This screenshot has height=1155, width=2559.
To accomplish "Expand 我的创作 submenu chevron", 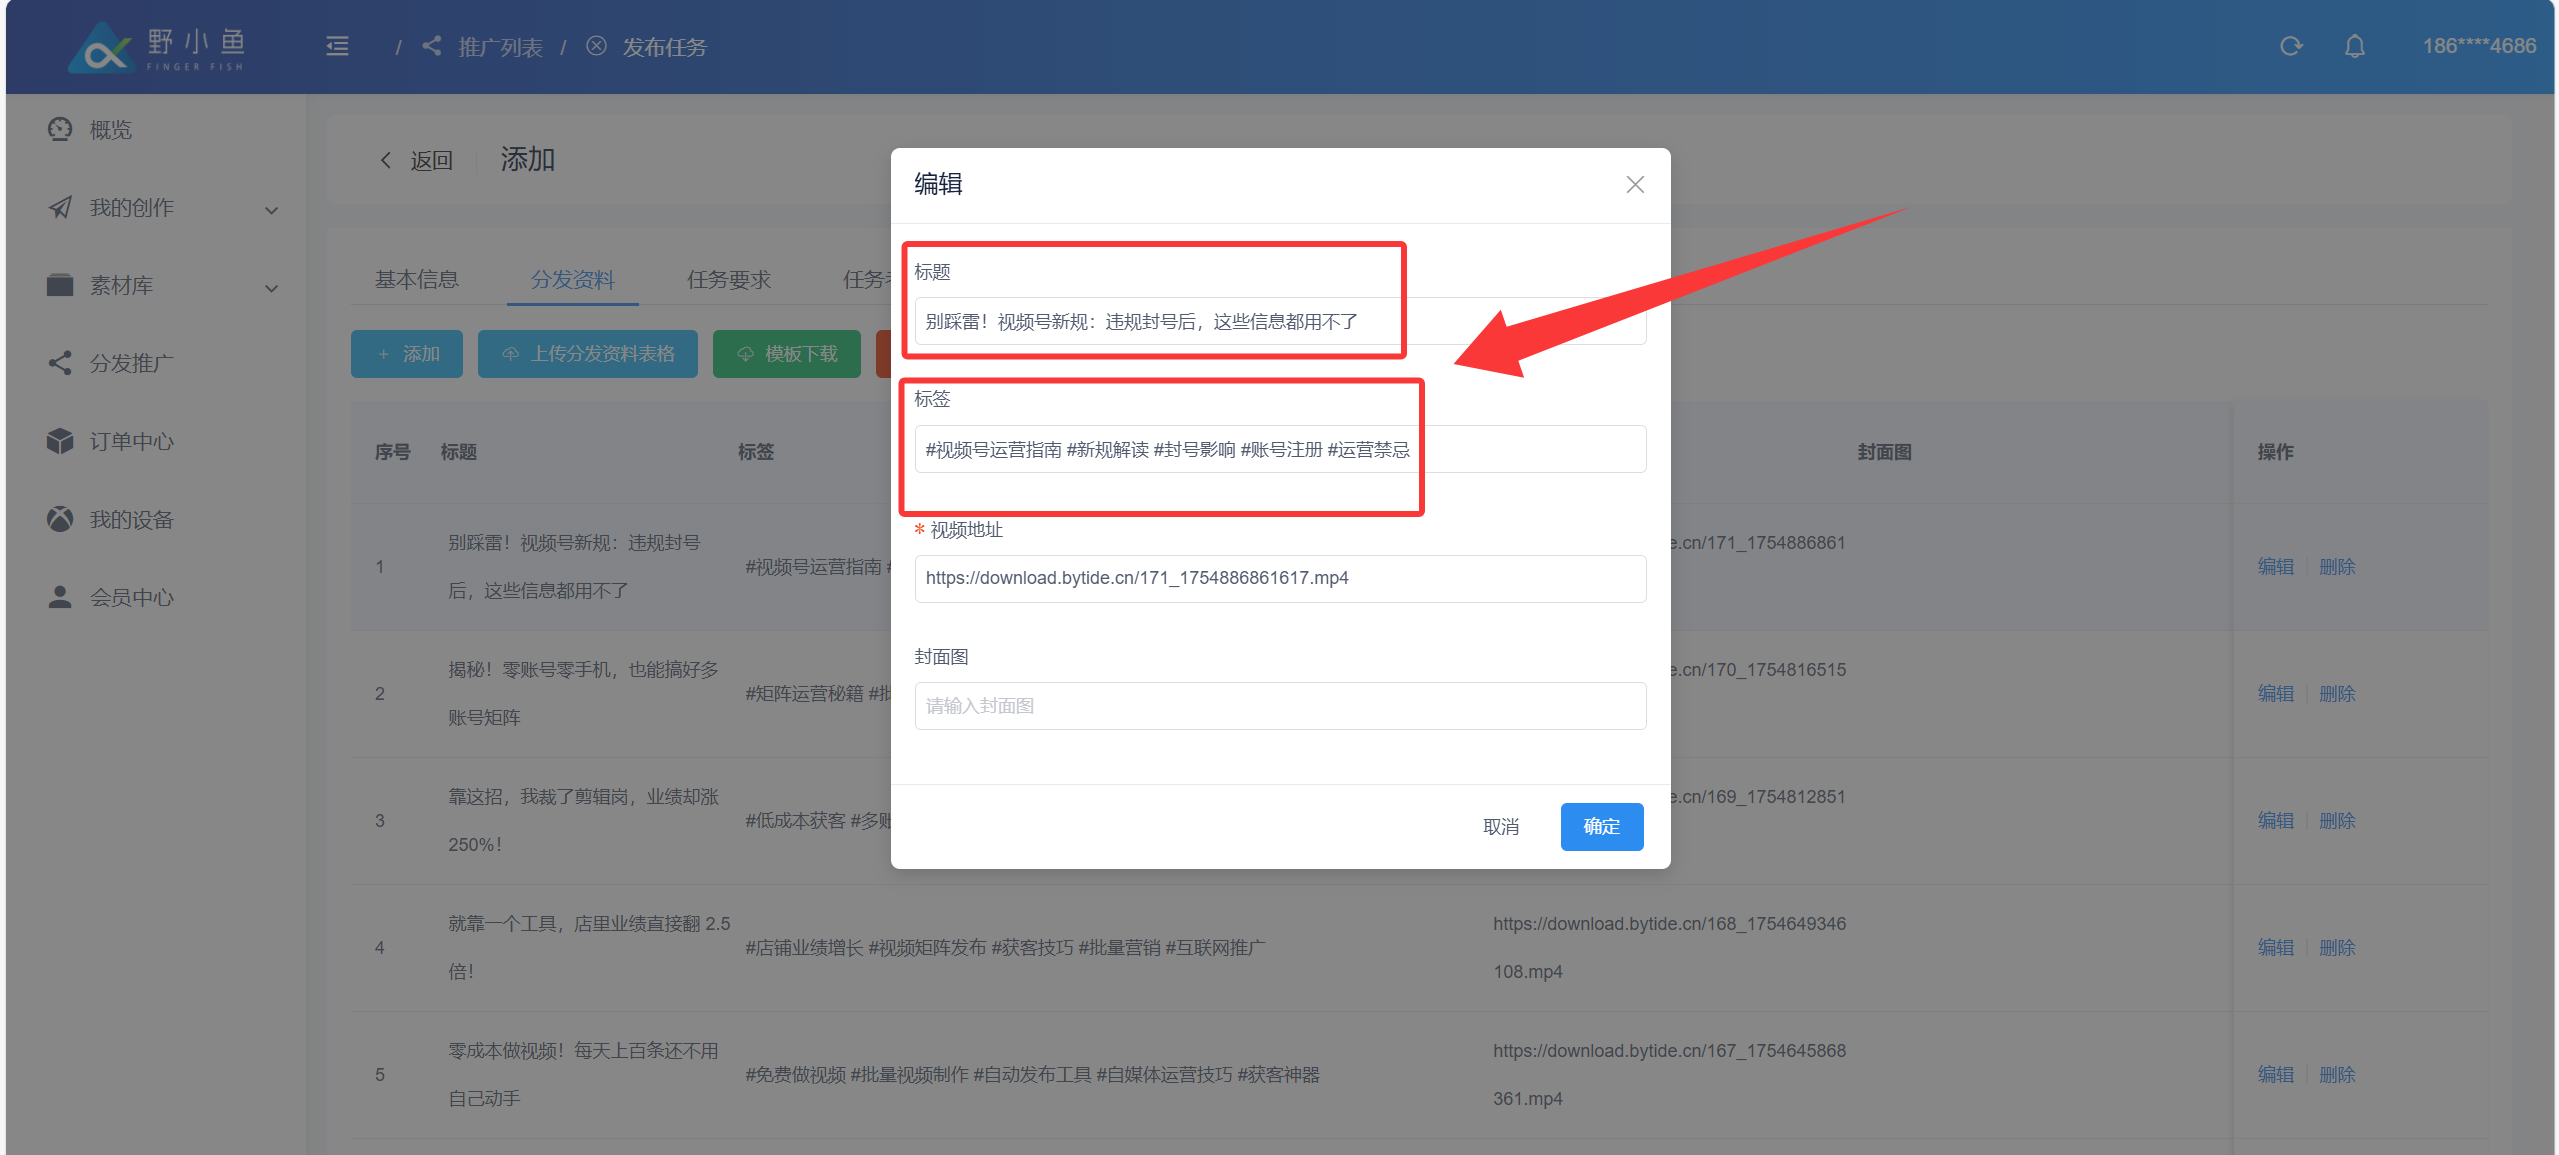I will point(271,210).
